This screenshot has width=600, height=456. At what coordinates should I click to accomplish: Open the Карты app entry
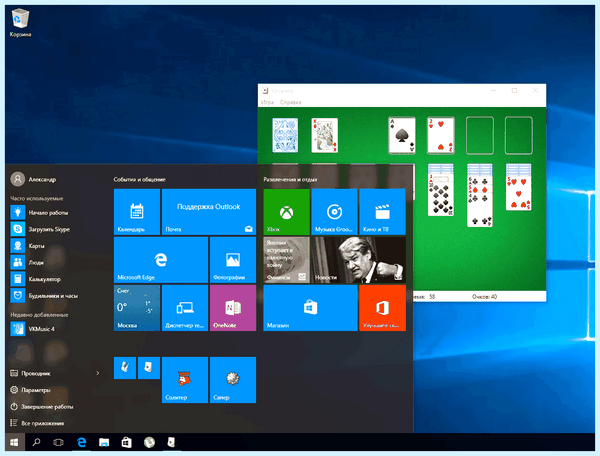tap(28, 246)
